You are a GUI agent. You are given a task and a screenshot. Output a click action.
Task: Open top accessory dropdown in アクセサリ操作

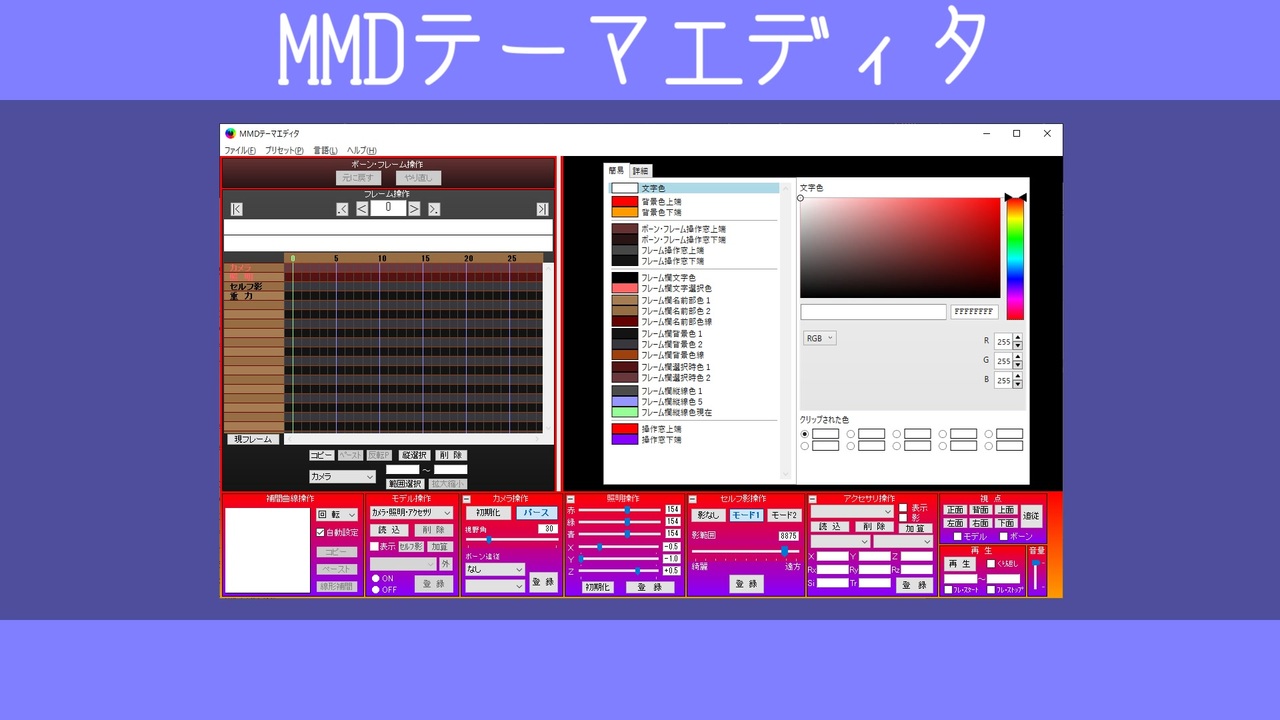point(852,512)
